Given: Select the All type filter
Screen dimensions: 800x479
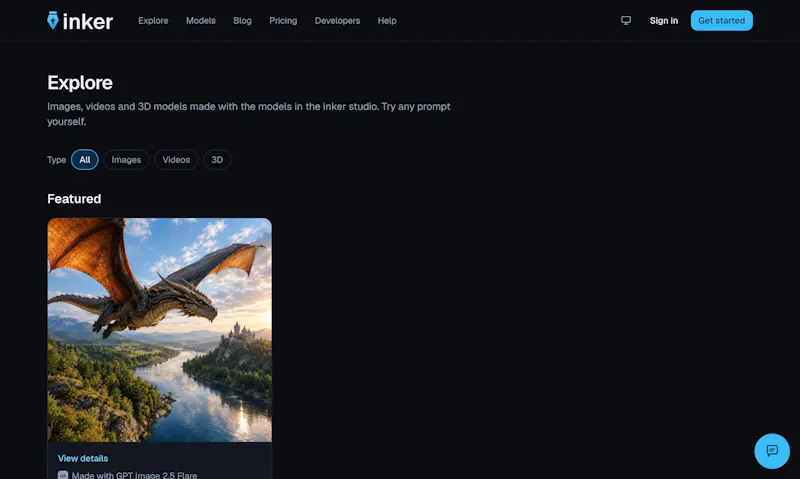Looking at the screenshot, I should [85, 160].
